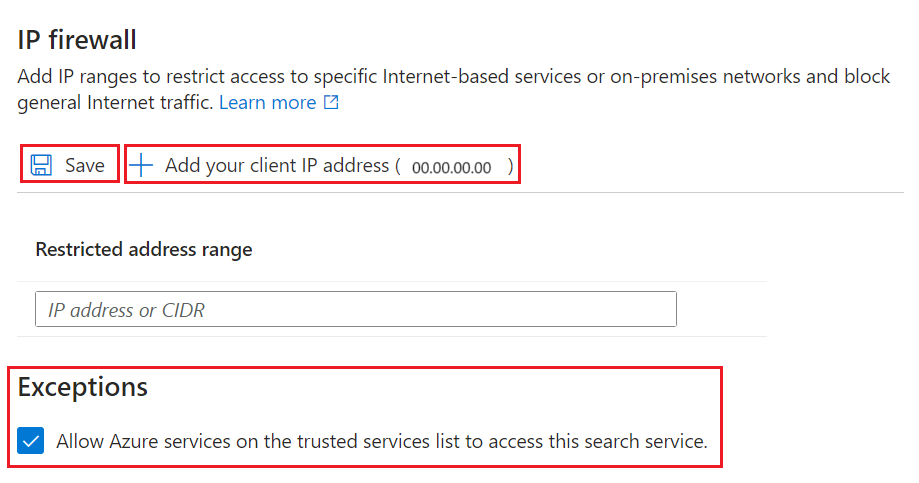Click the IP ranges description paragraph
This screenshot has height=483, width=919.
click(x=454, y=89)
